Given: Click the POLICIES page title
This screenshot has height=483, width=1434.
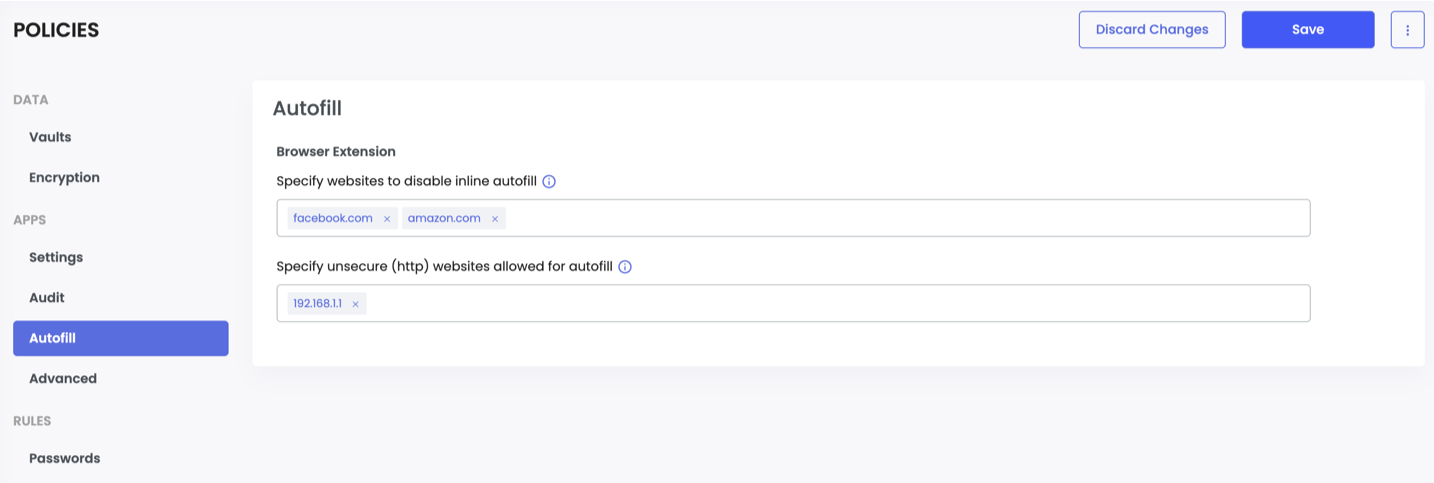Looking at the screenshot, I should [x=56, y=30].
